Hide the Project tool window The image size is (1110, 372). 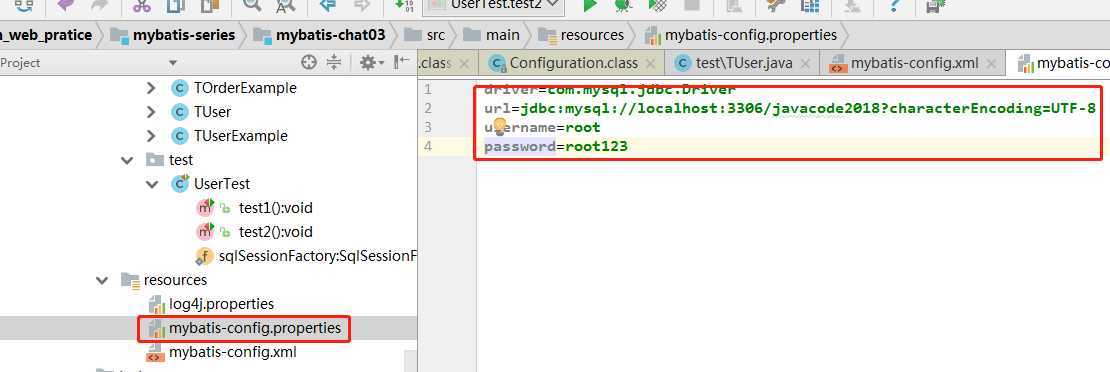401,62
